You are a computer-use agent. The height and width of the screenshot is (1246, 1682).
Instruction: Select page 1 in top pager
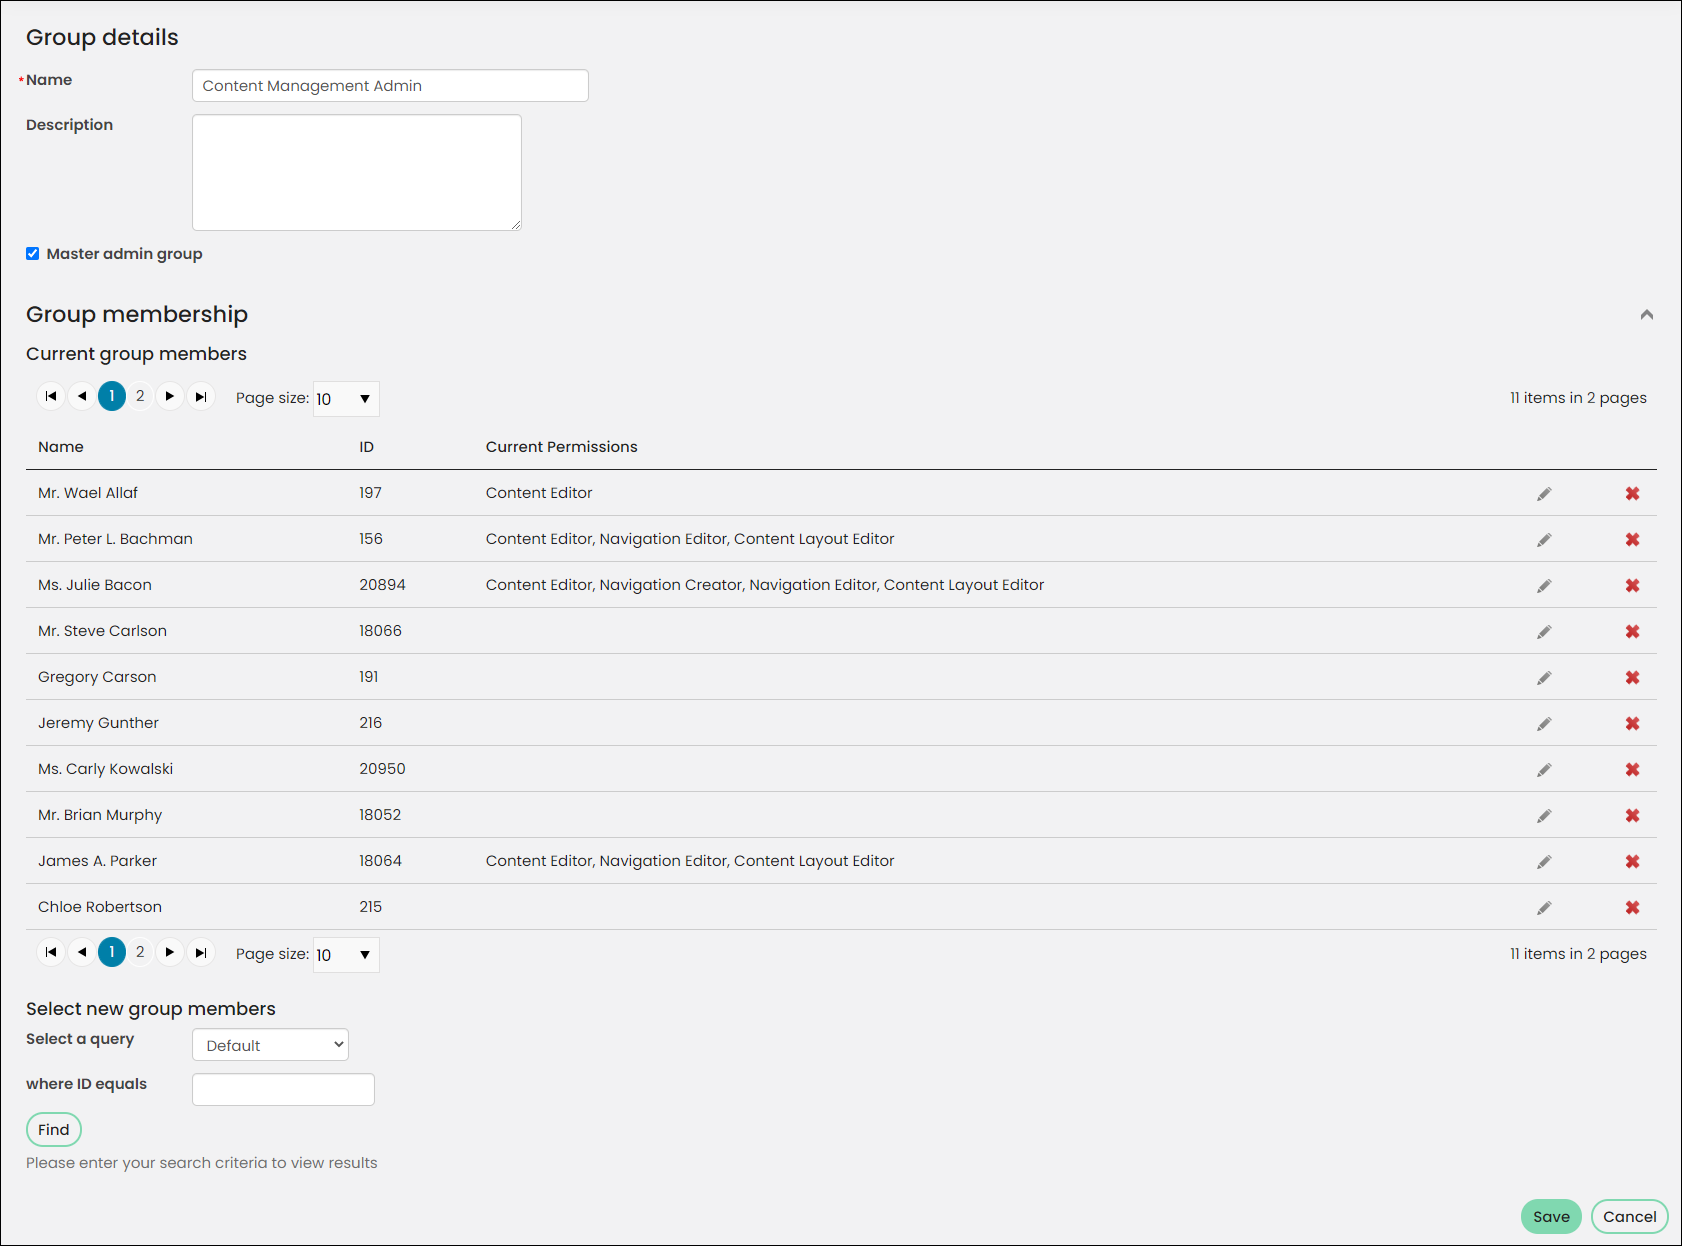(112, 396)
